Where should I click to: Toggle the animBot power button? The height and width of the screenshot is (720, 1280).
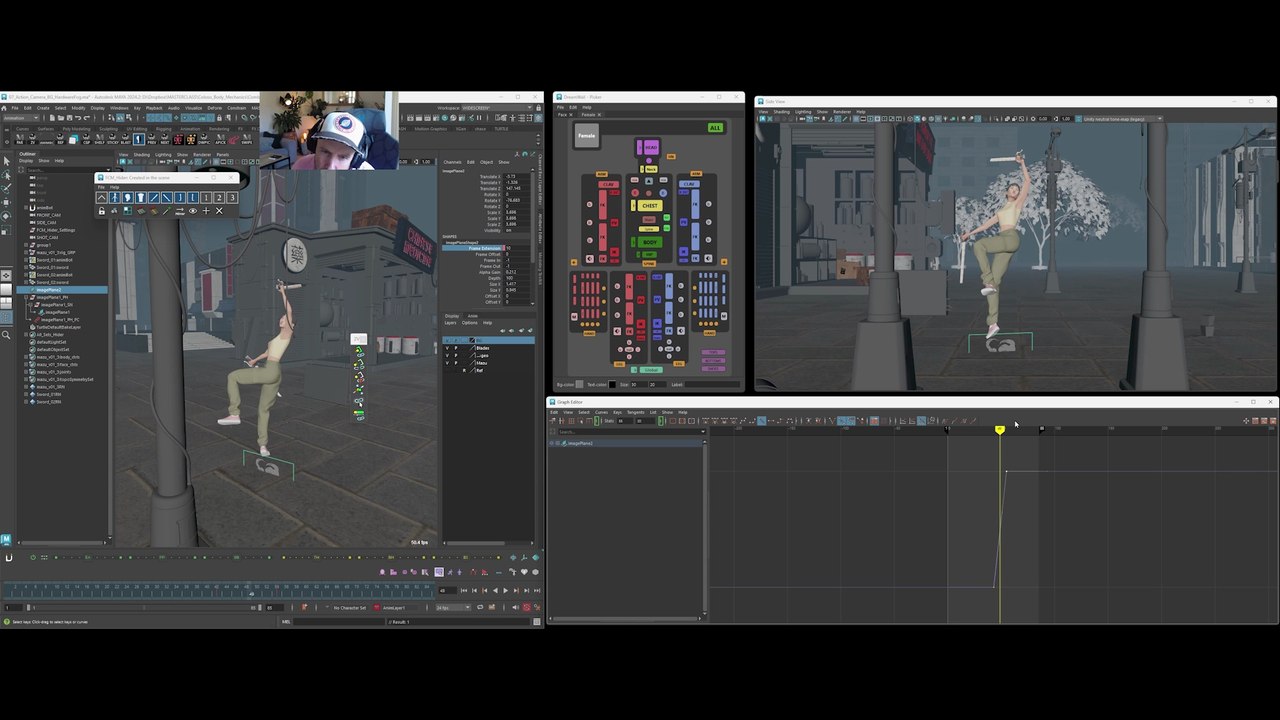tap(33, 558)
